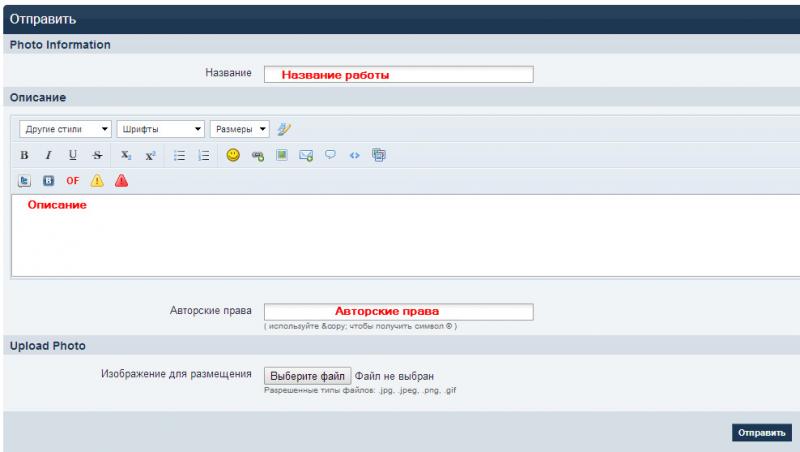Screen dimensions: 800x452
Task: Apply strikethrough formatting
Action: tap(97, 155)
